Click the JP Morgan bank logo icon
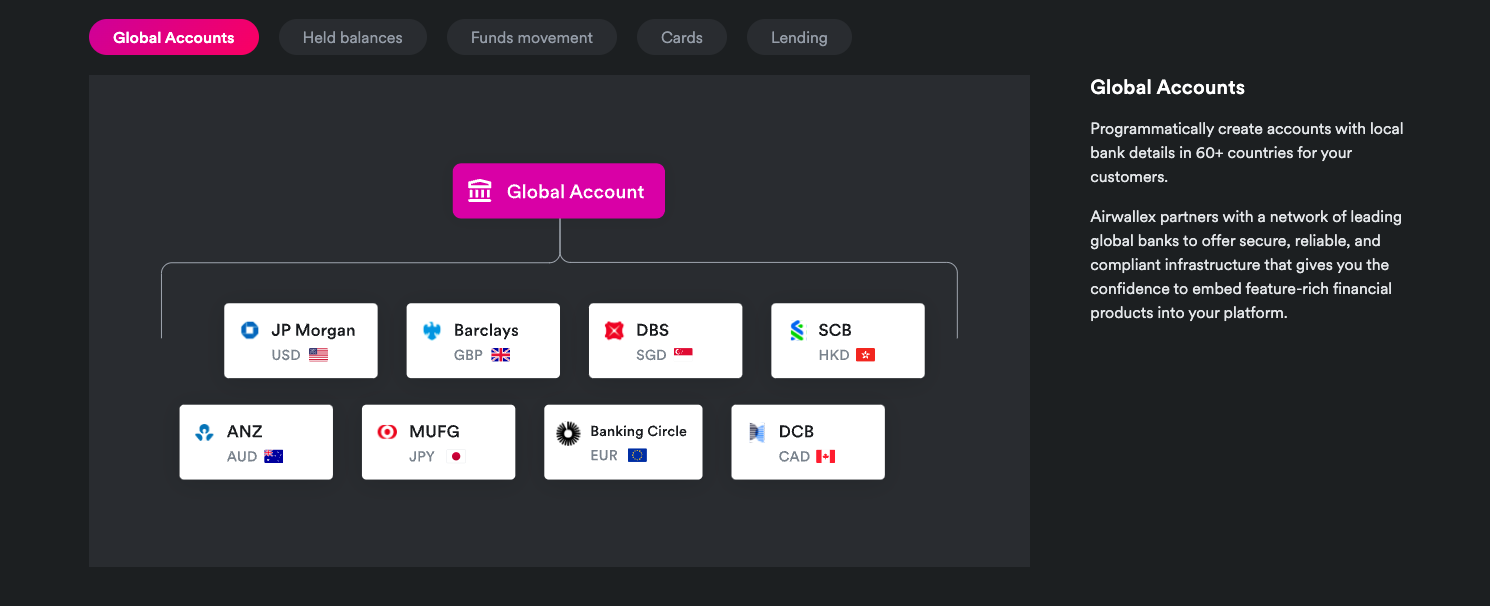This screenshot has width=1490, height=606. tap(250, 330)
